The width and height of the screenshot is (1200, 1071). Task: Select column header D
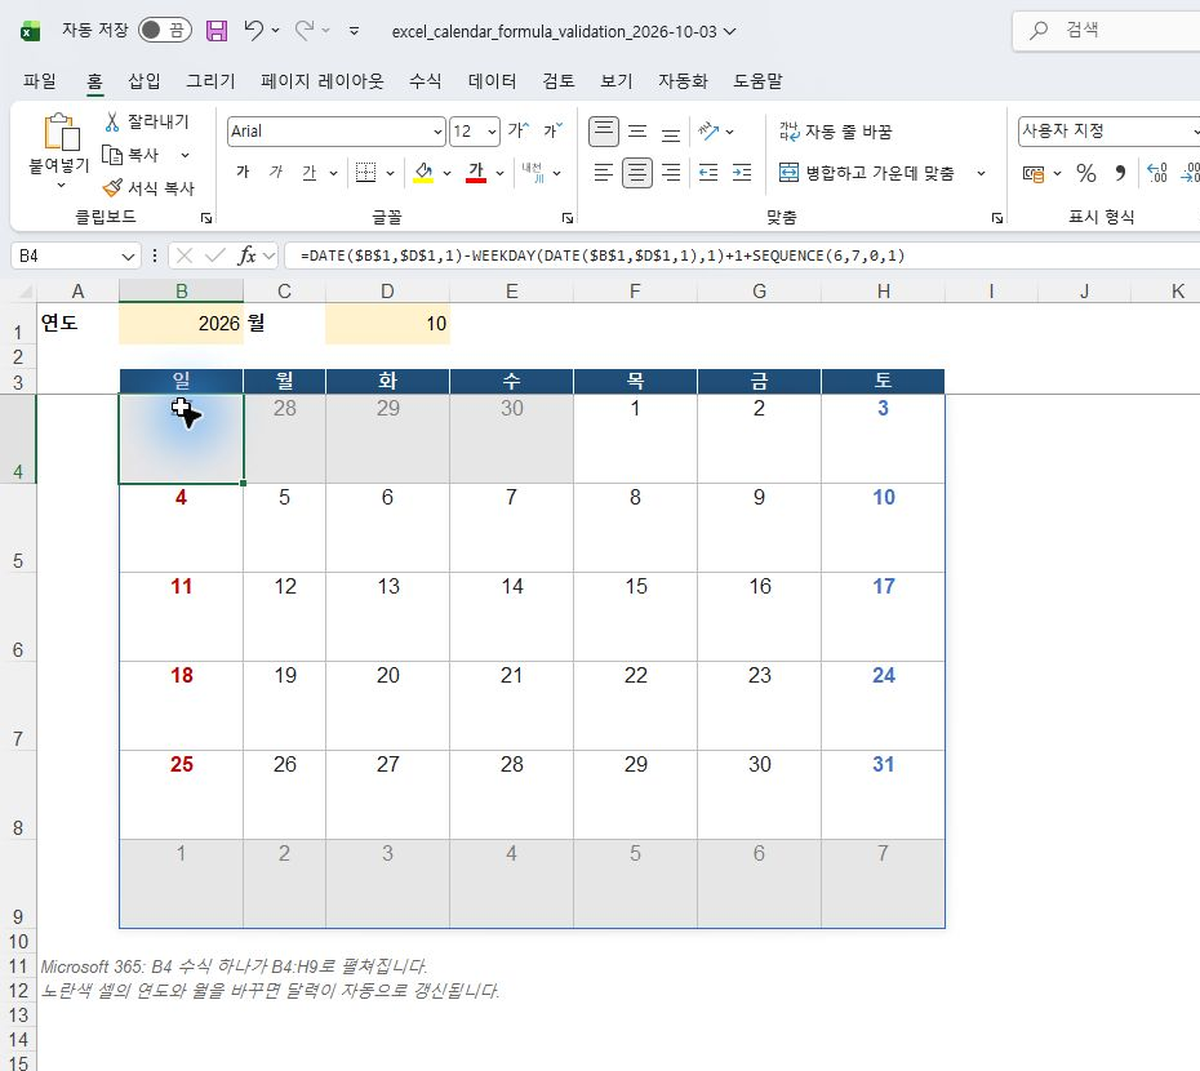click(387, 291)
